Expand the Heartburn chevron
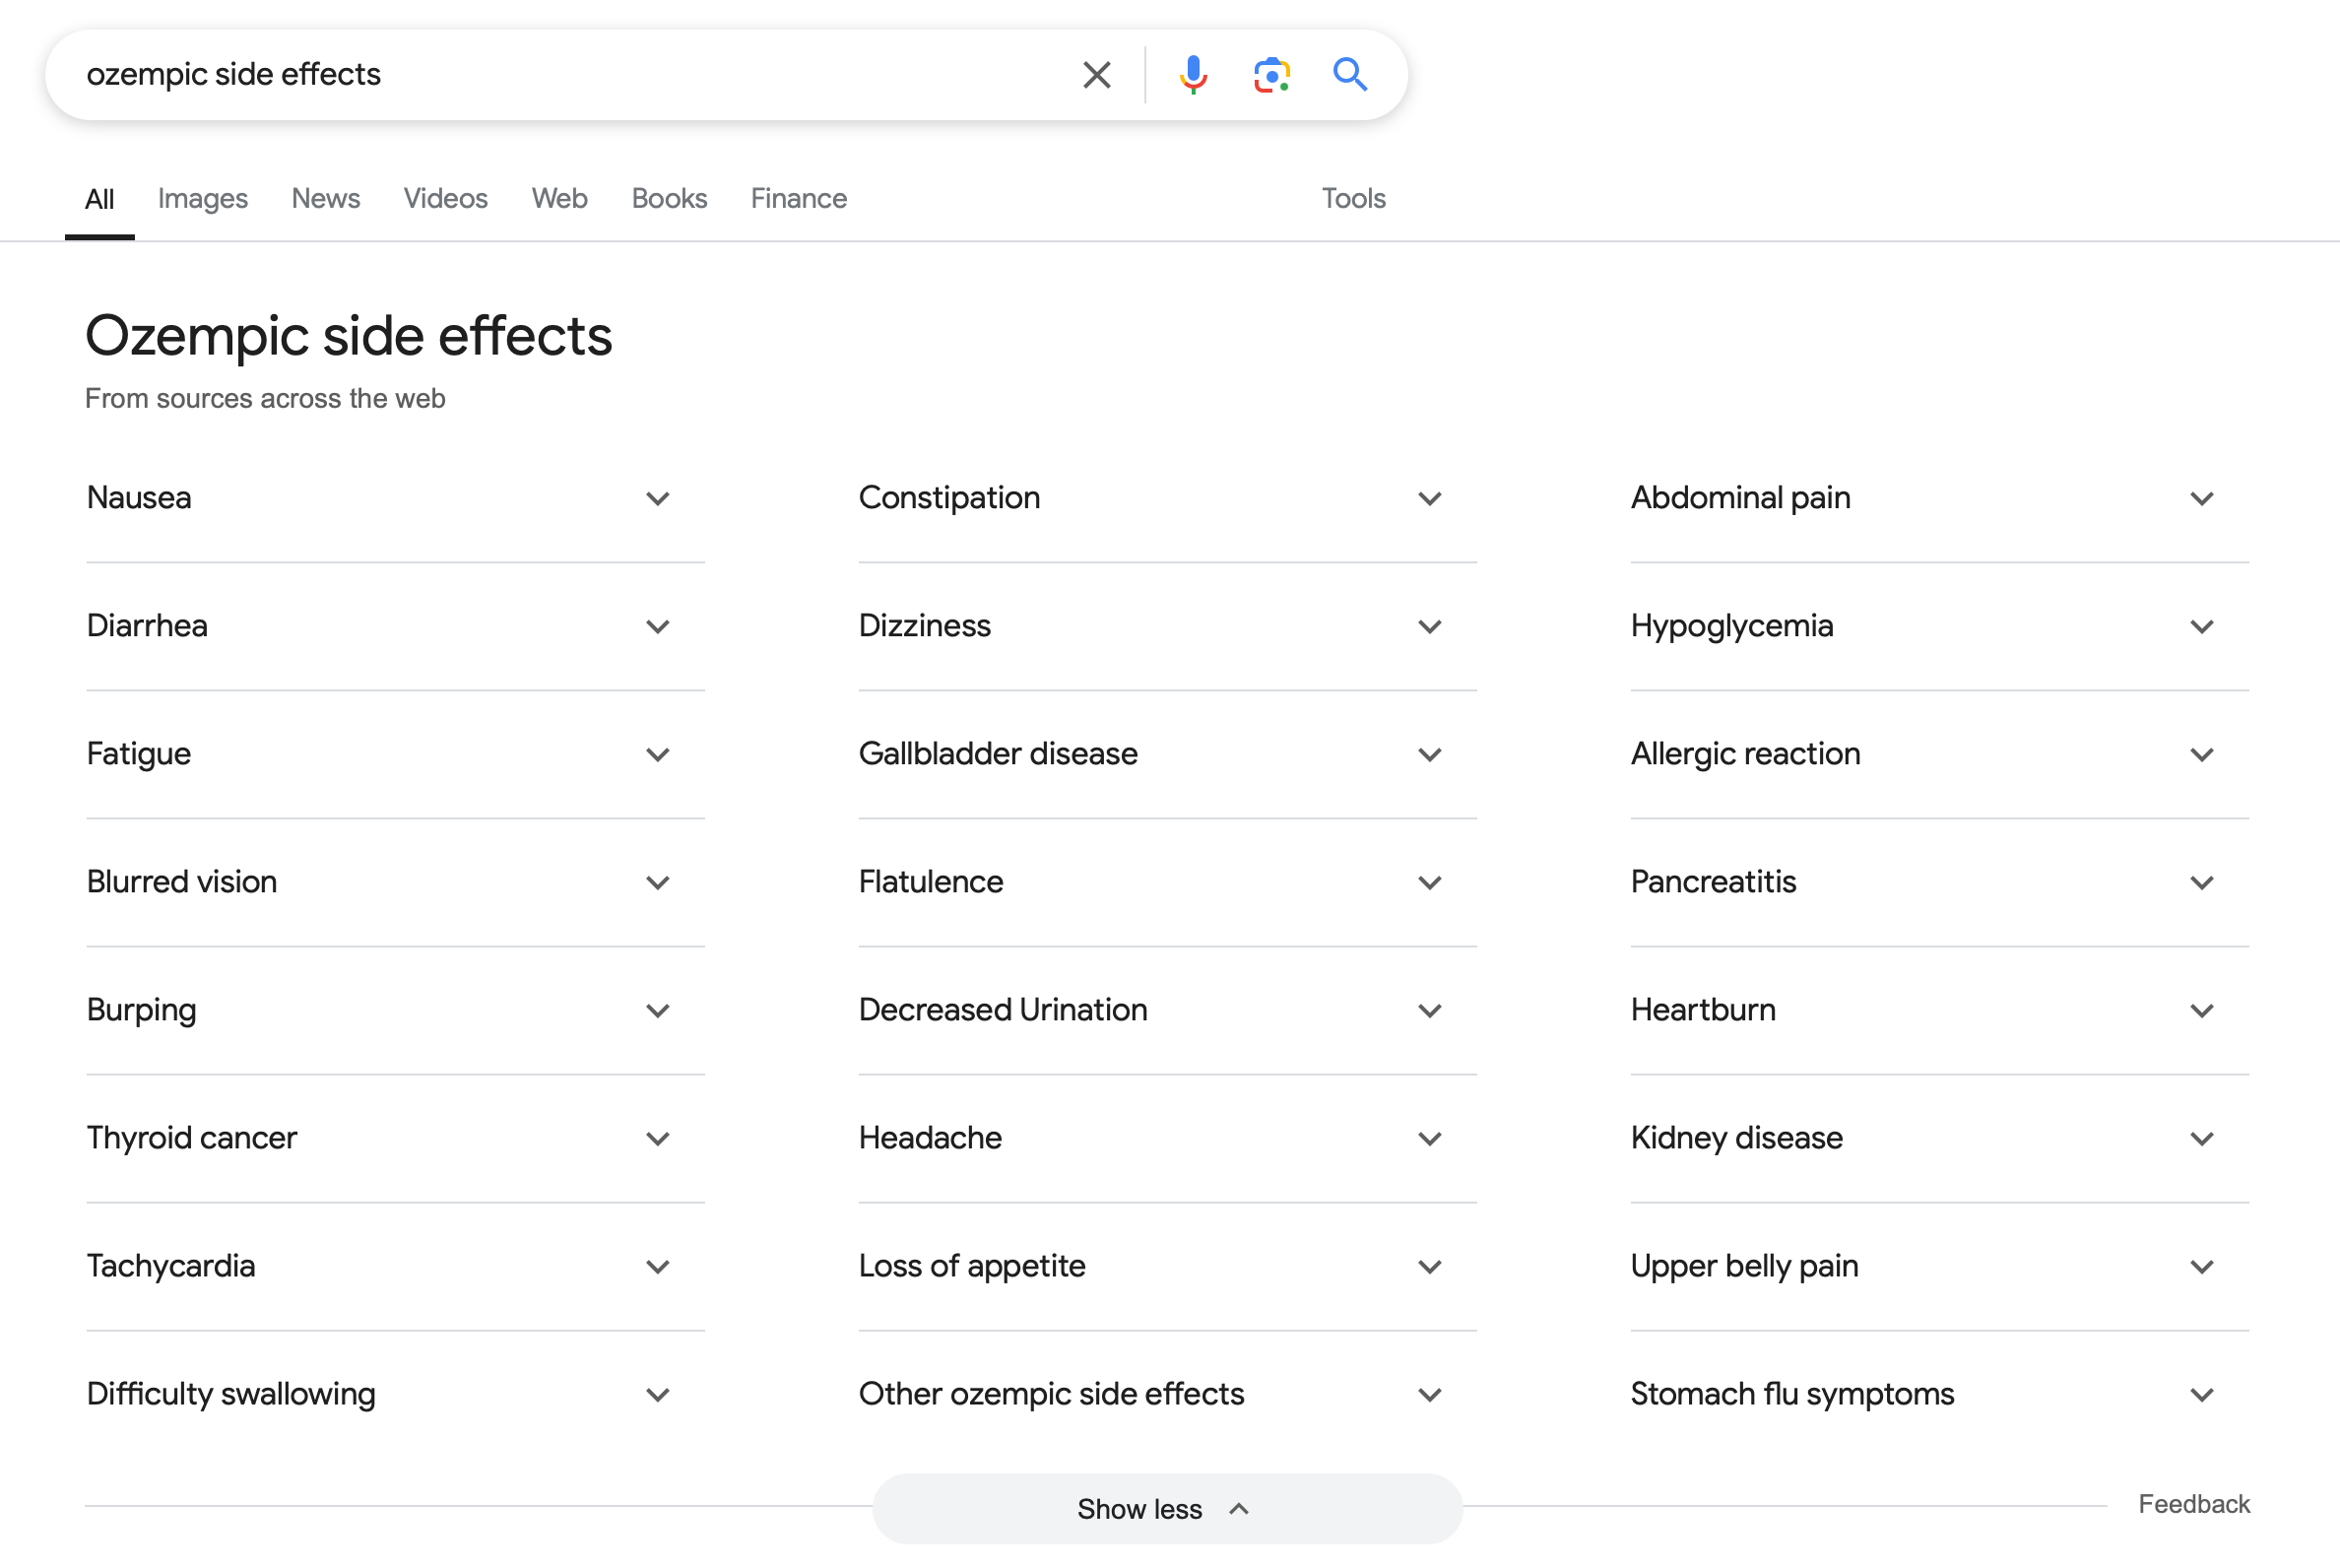 pyautogui.click(x=2202, y=1011)
